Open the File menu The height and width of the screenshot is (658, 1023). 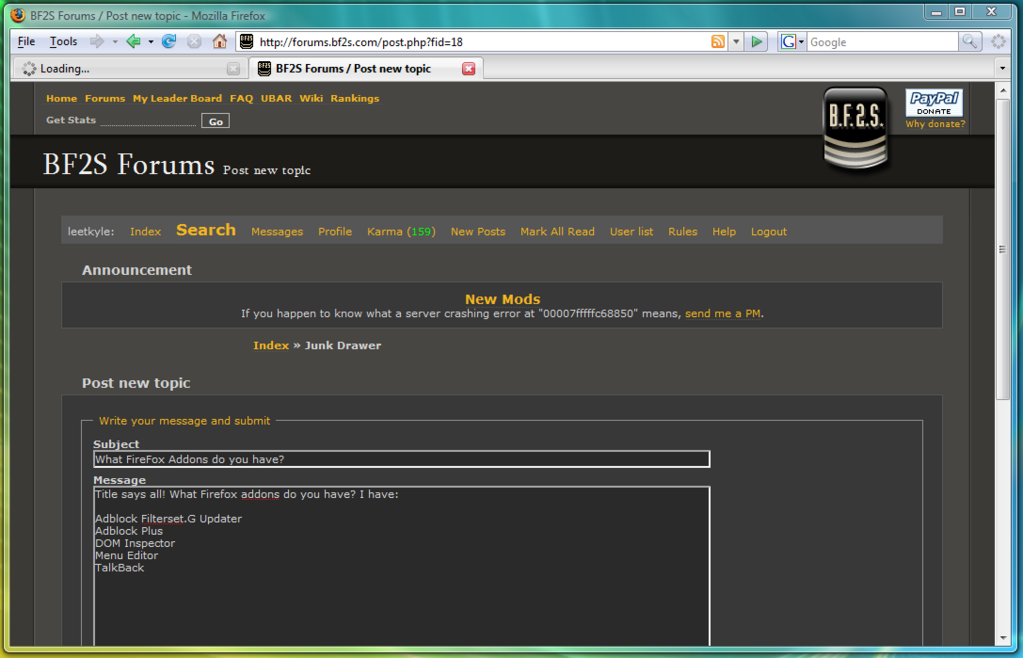(26, 42)
